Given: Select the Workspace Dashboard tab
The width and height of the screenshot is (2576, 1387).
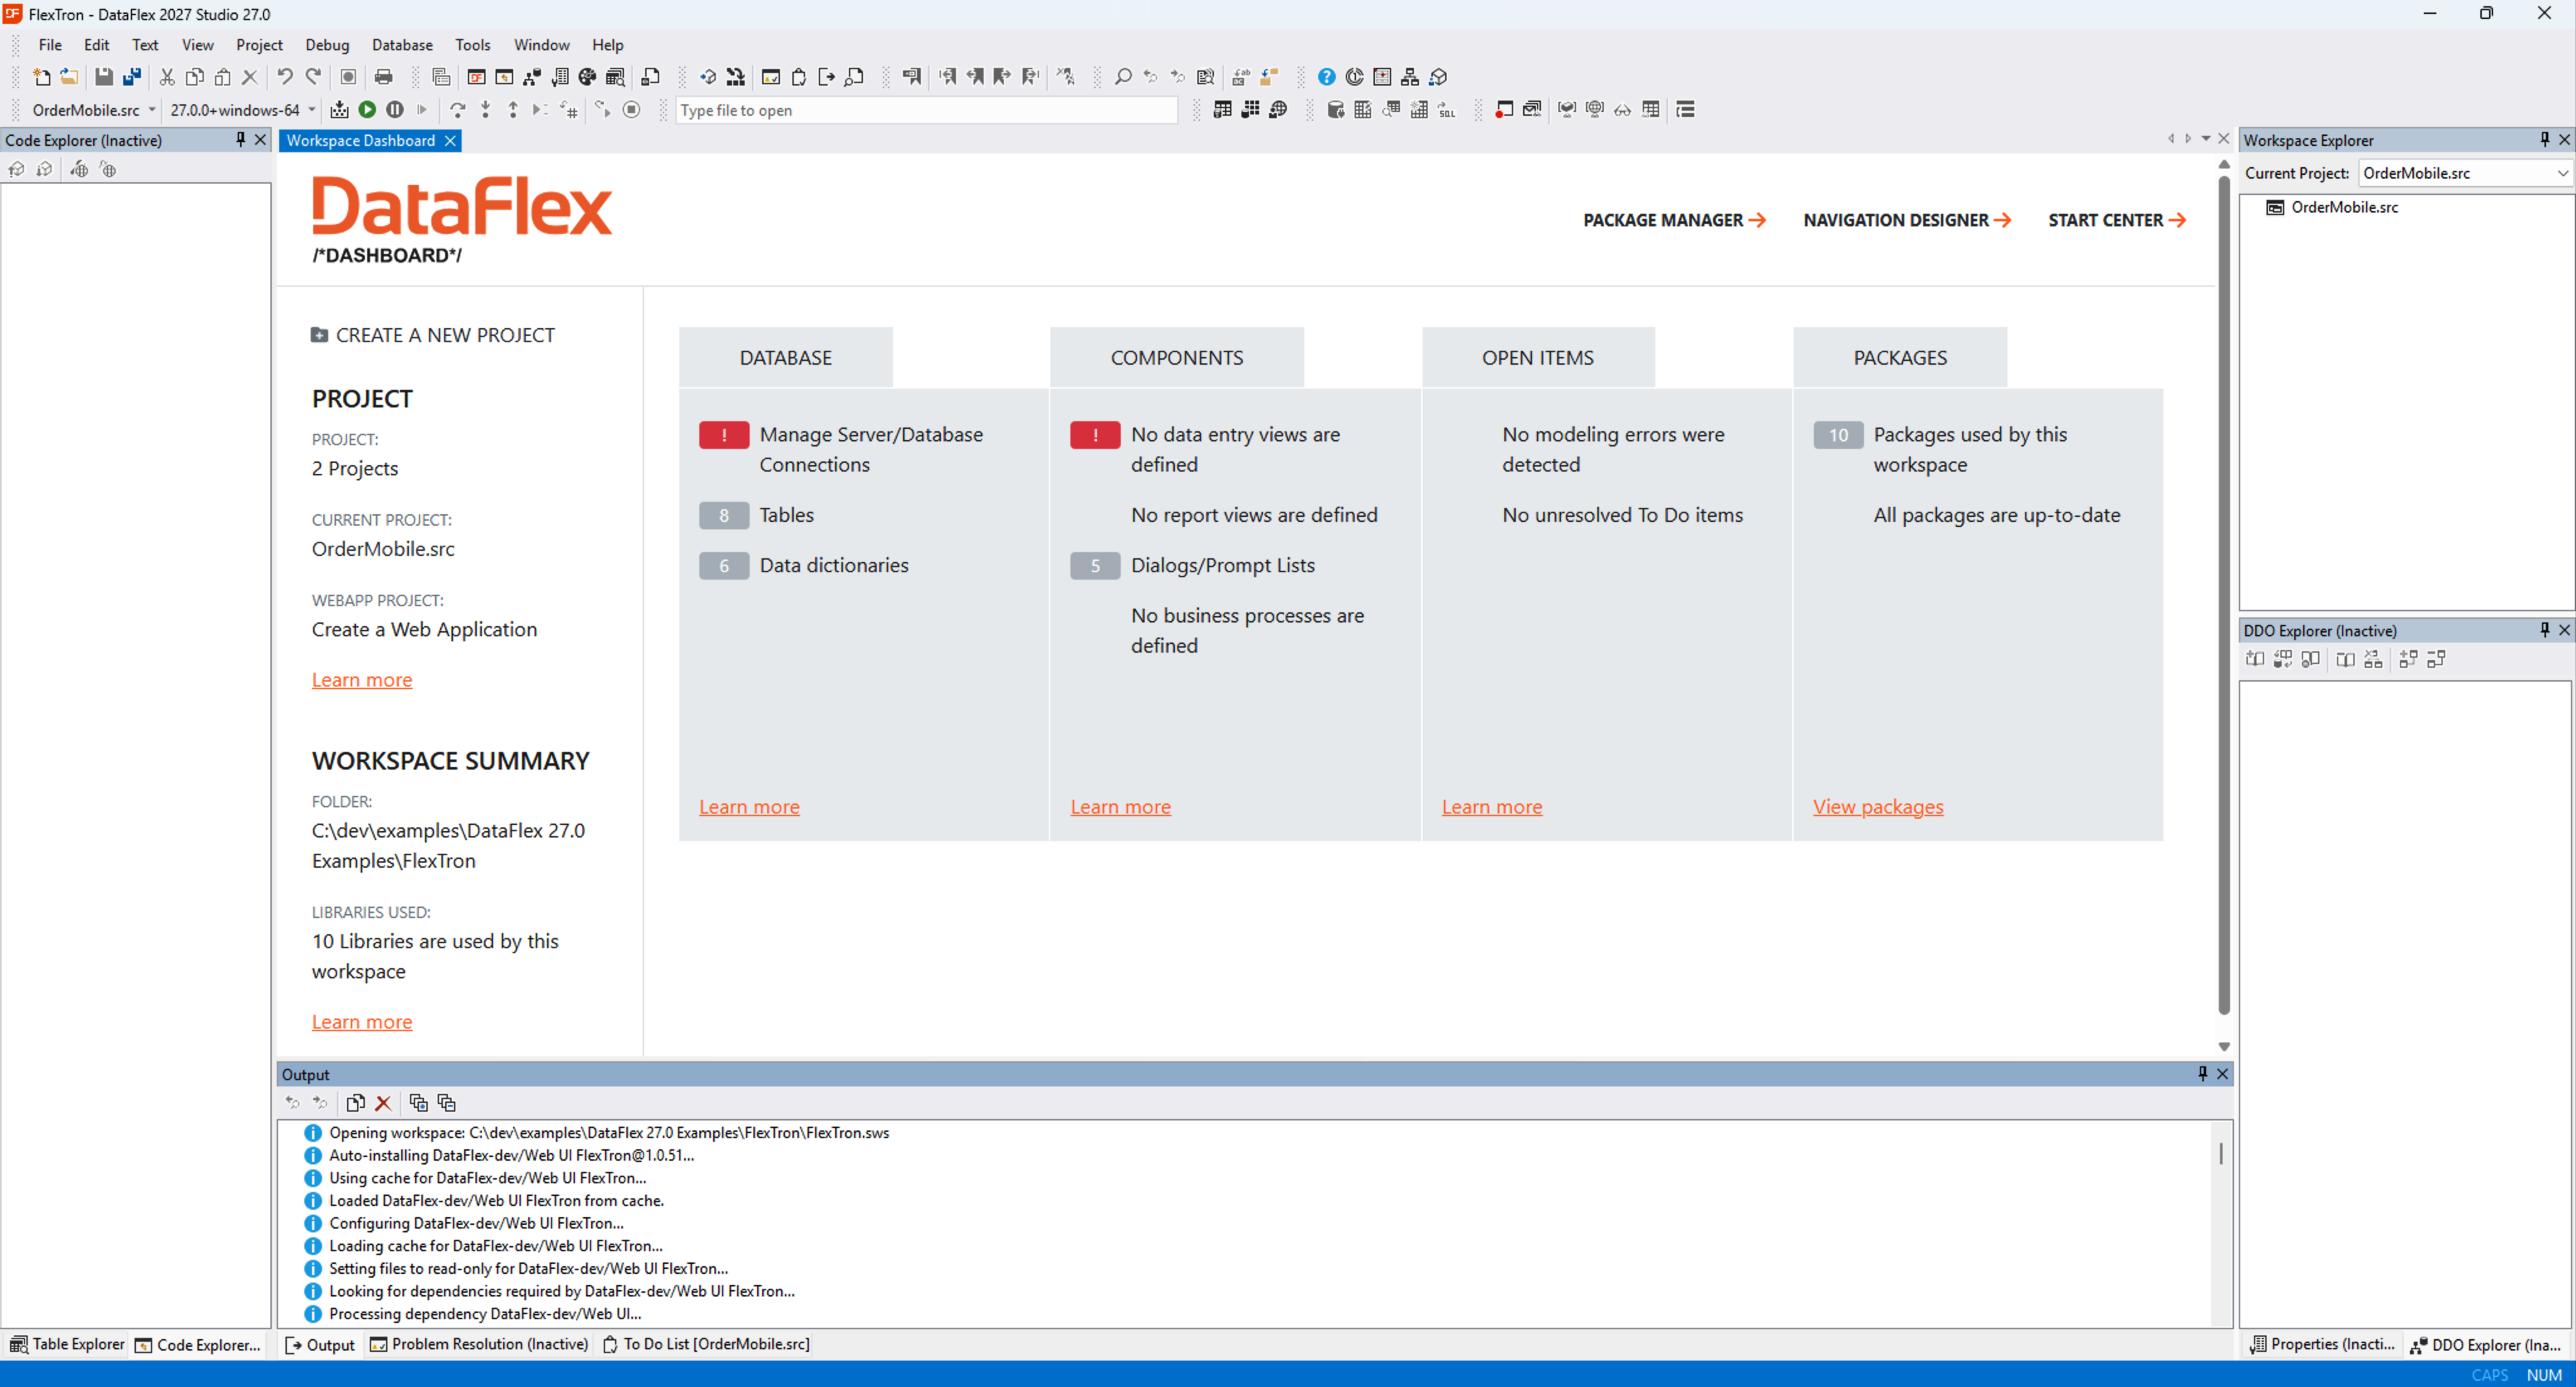Looking at the screenshot, I should pos(360,140).
